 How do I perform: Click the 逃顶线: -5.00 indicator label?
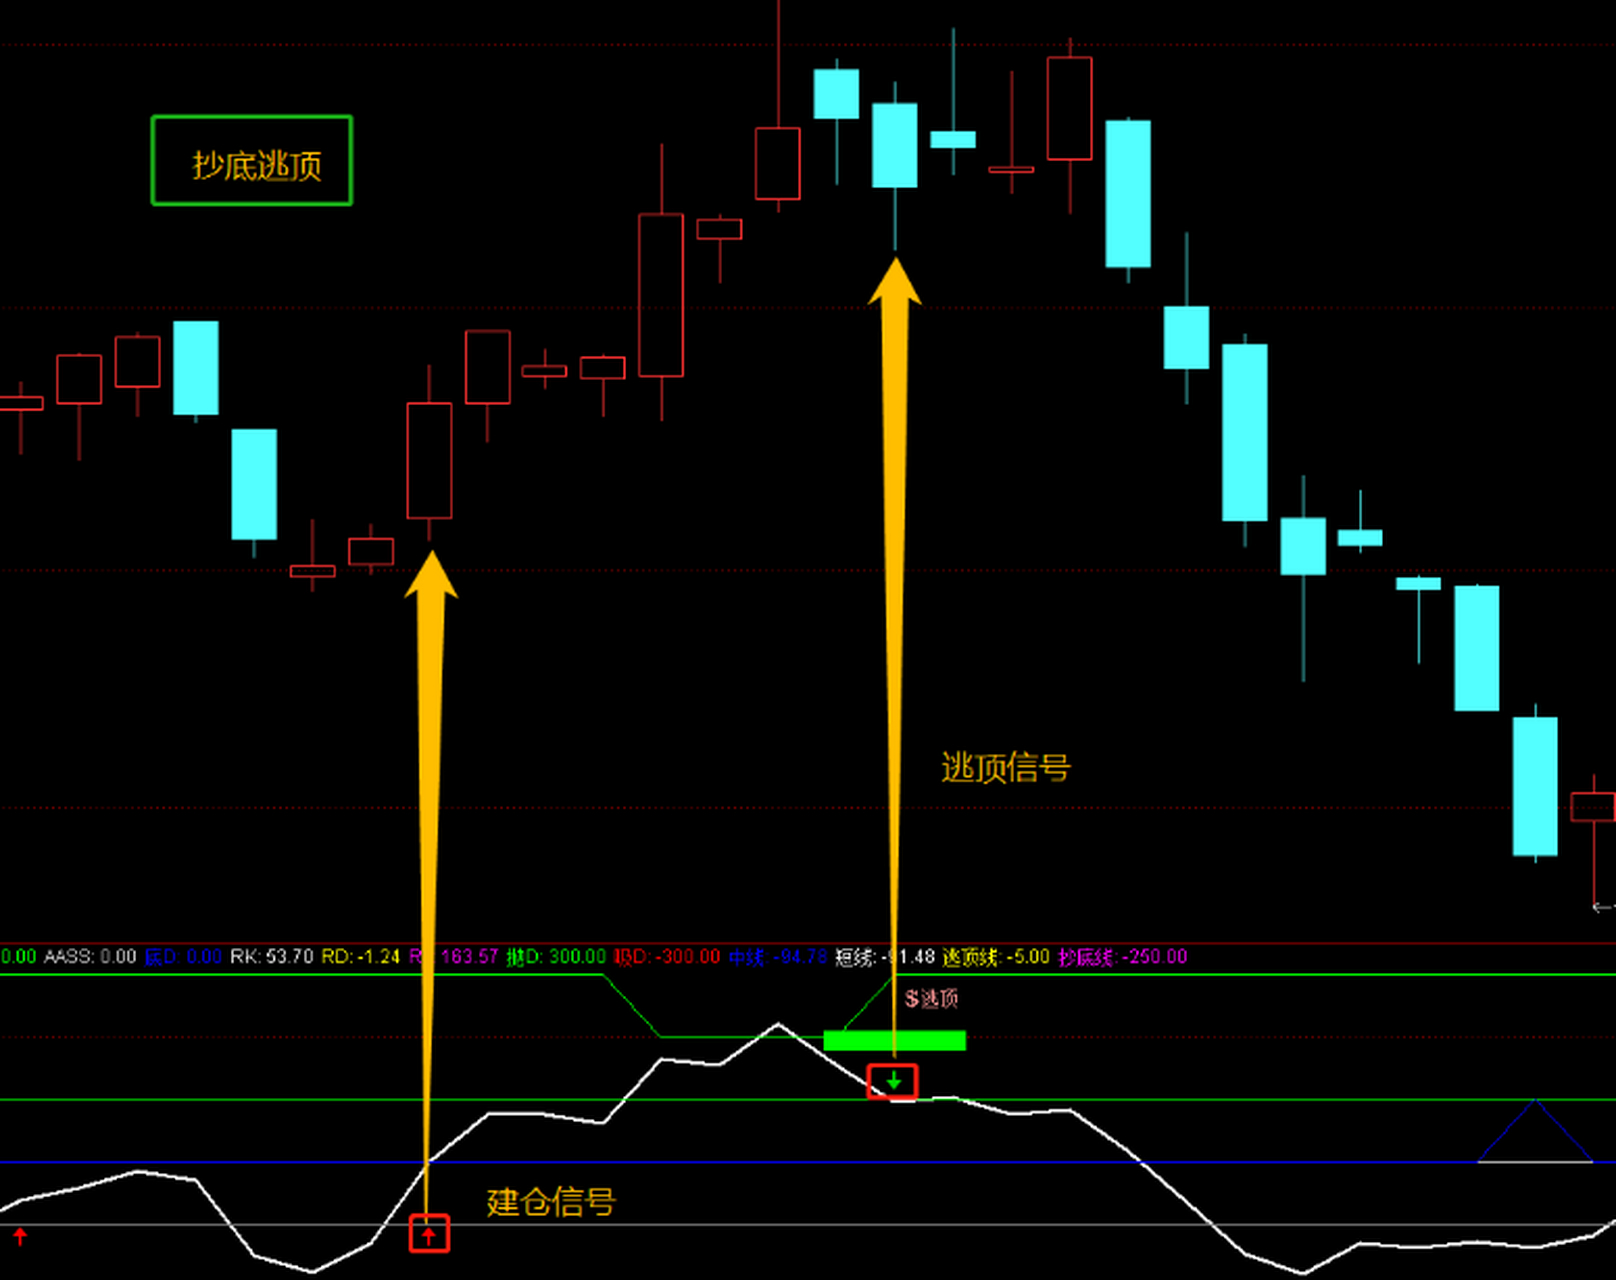(x=996, y=957)
